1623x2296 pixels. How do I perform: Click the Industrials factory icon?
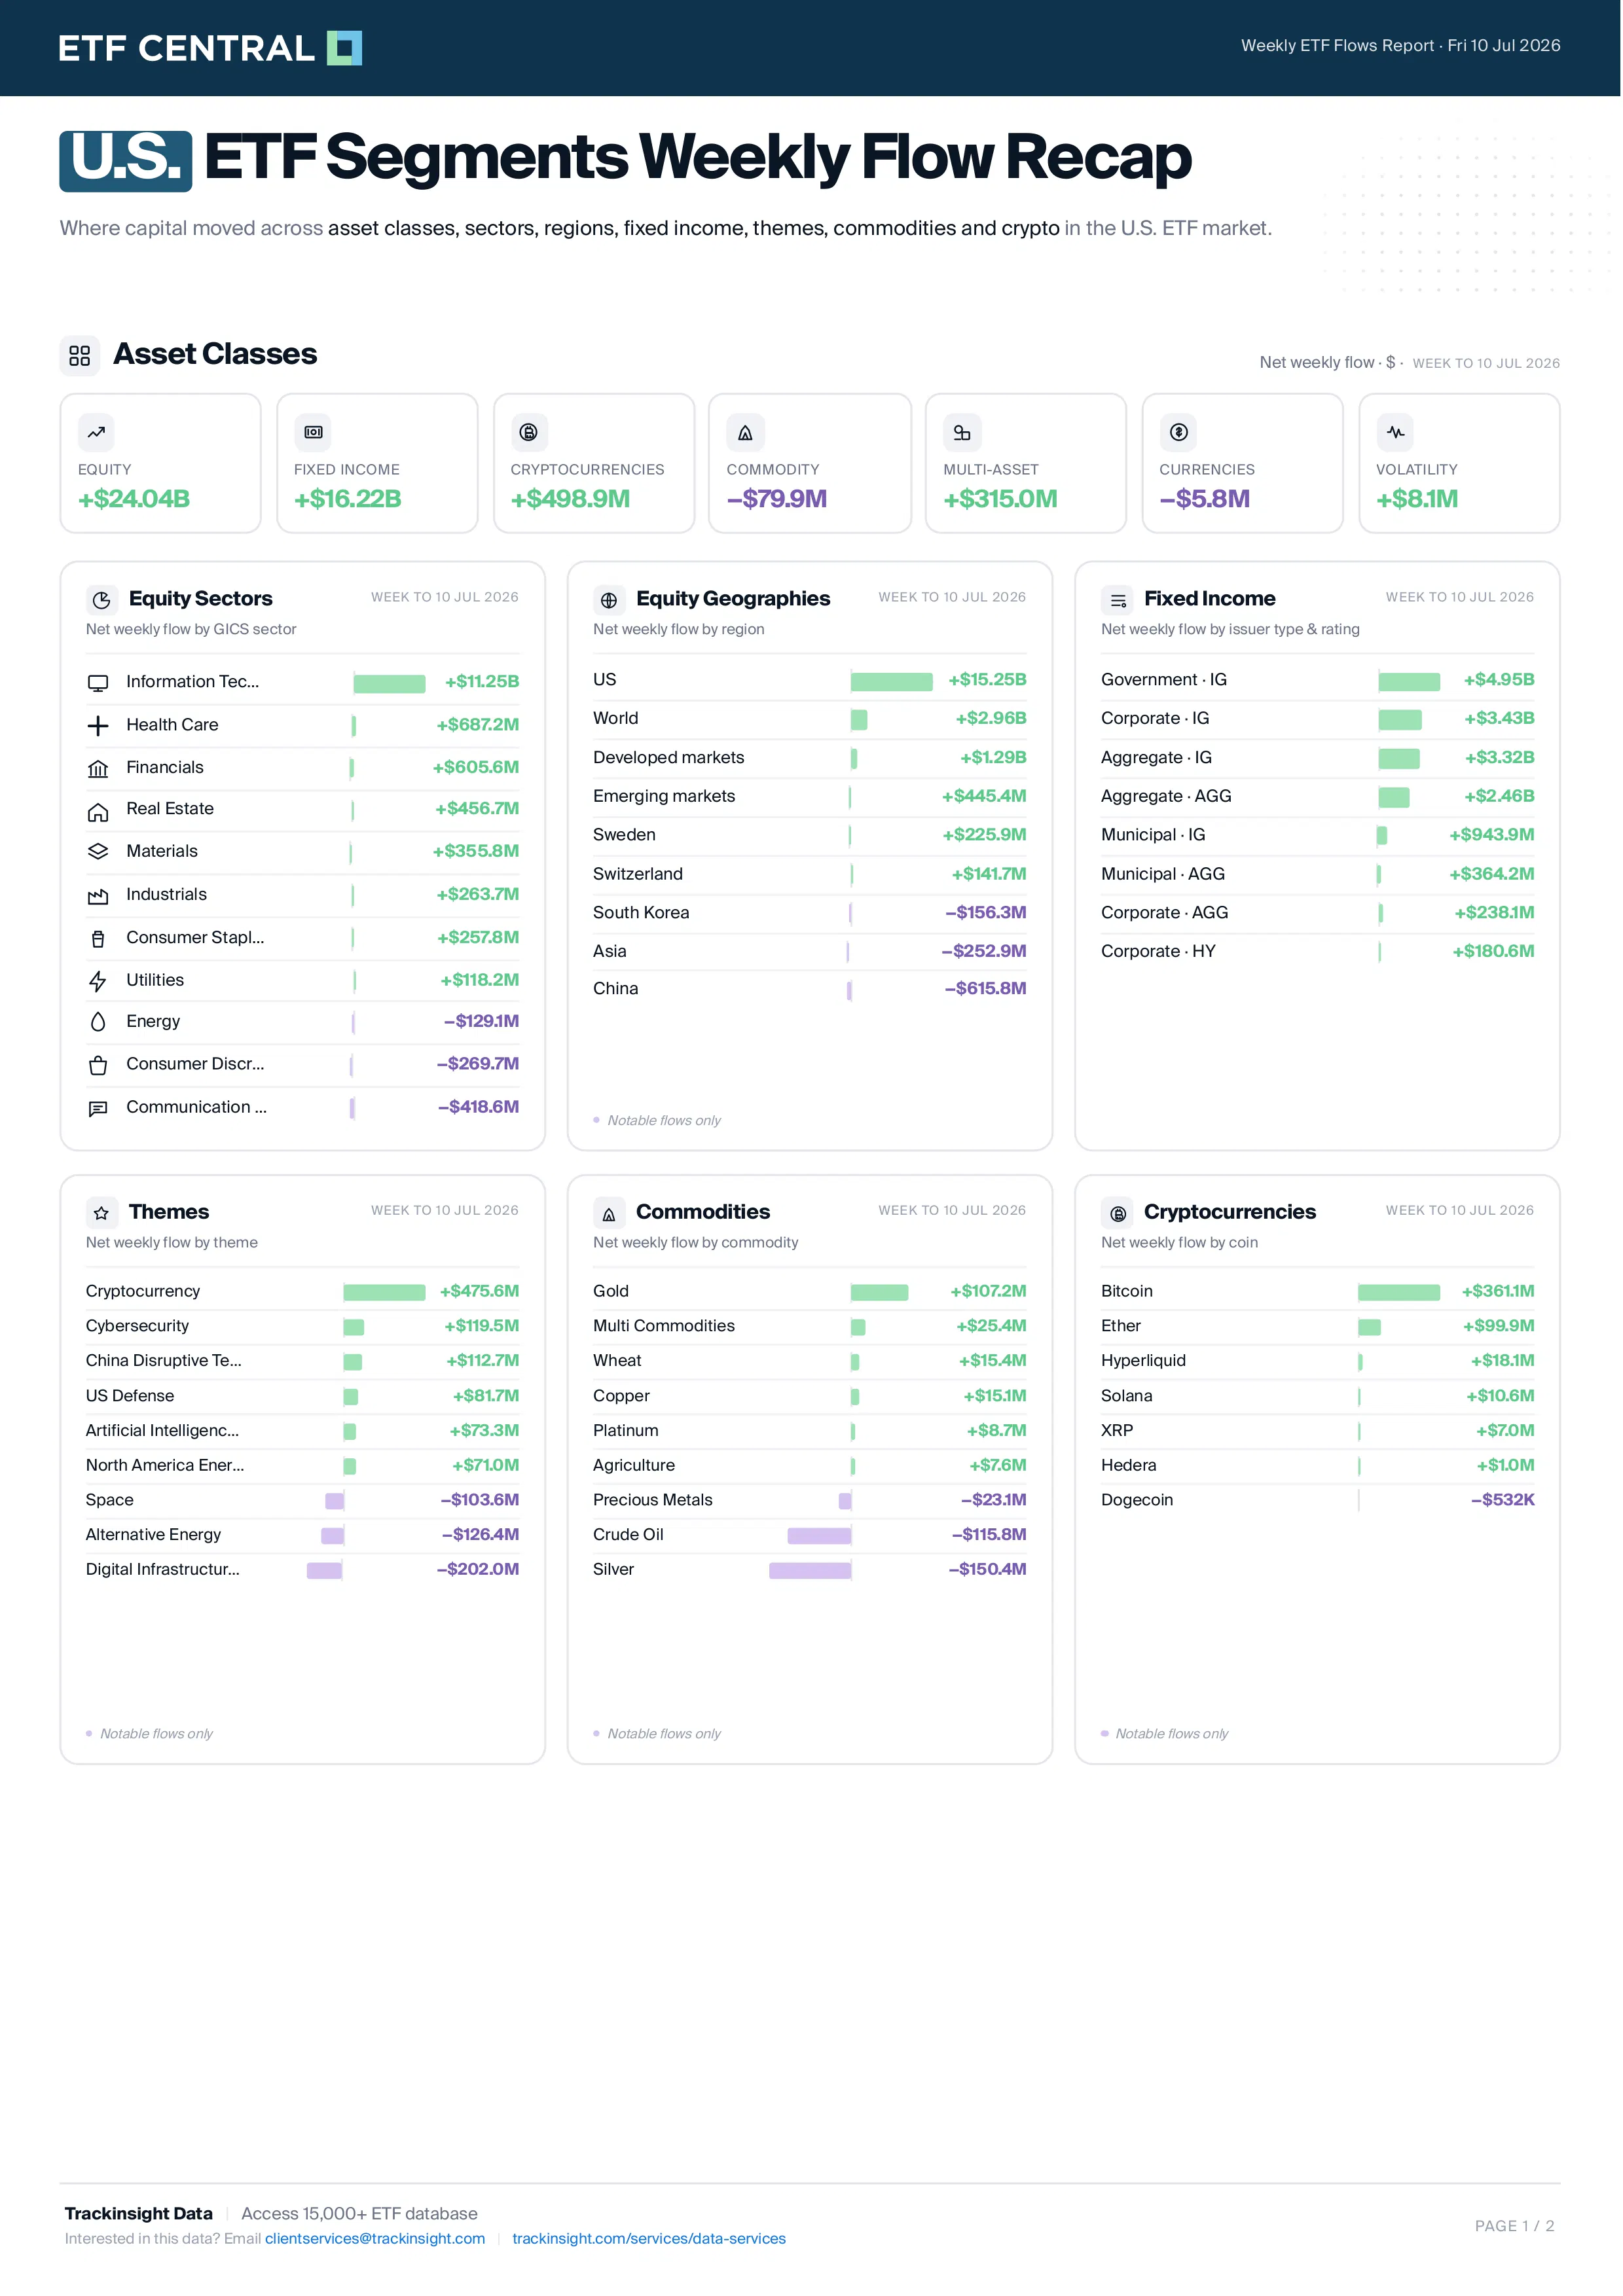pos(98,896)
